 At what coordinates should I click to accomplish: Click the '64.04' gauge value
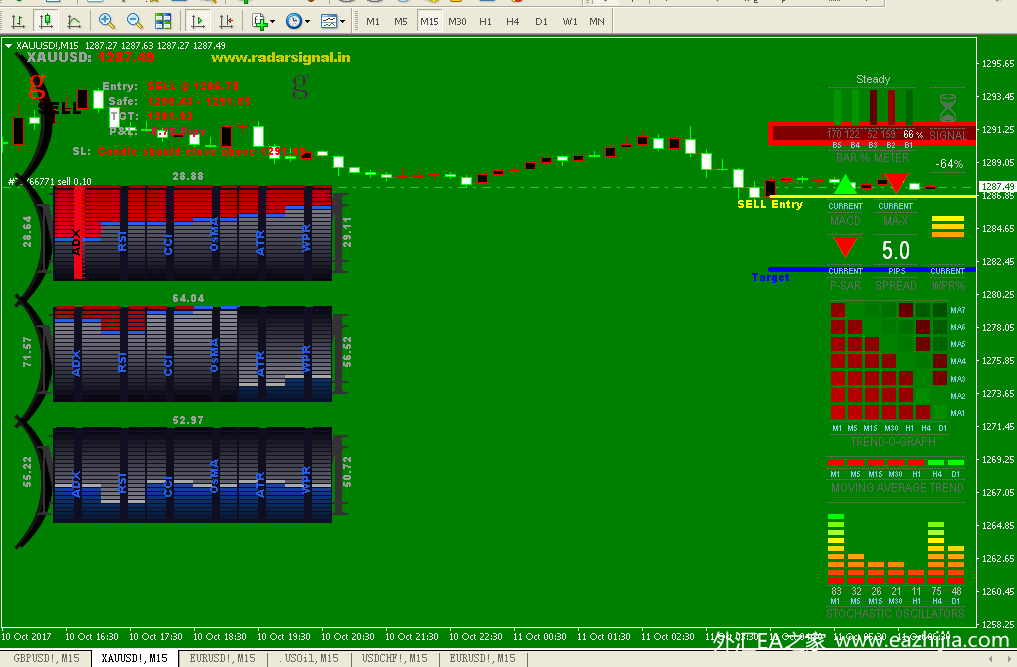click(188, 298)
